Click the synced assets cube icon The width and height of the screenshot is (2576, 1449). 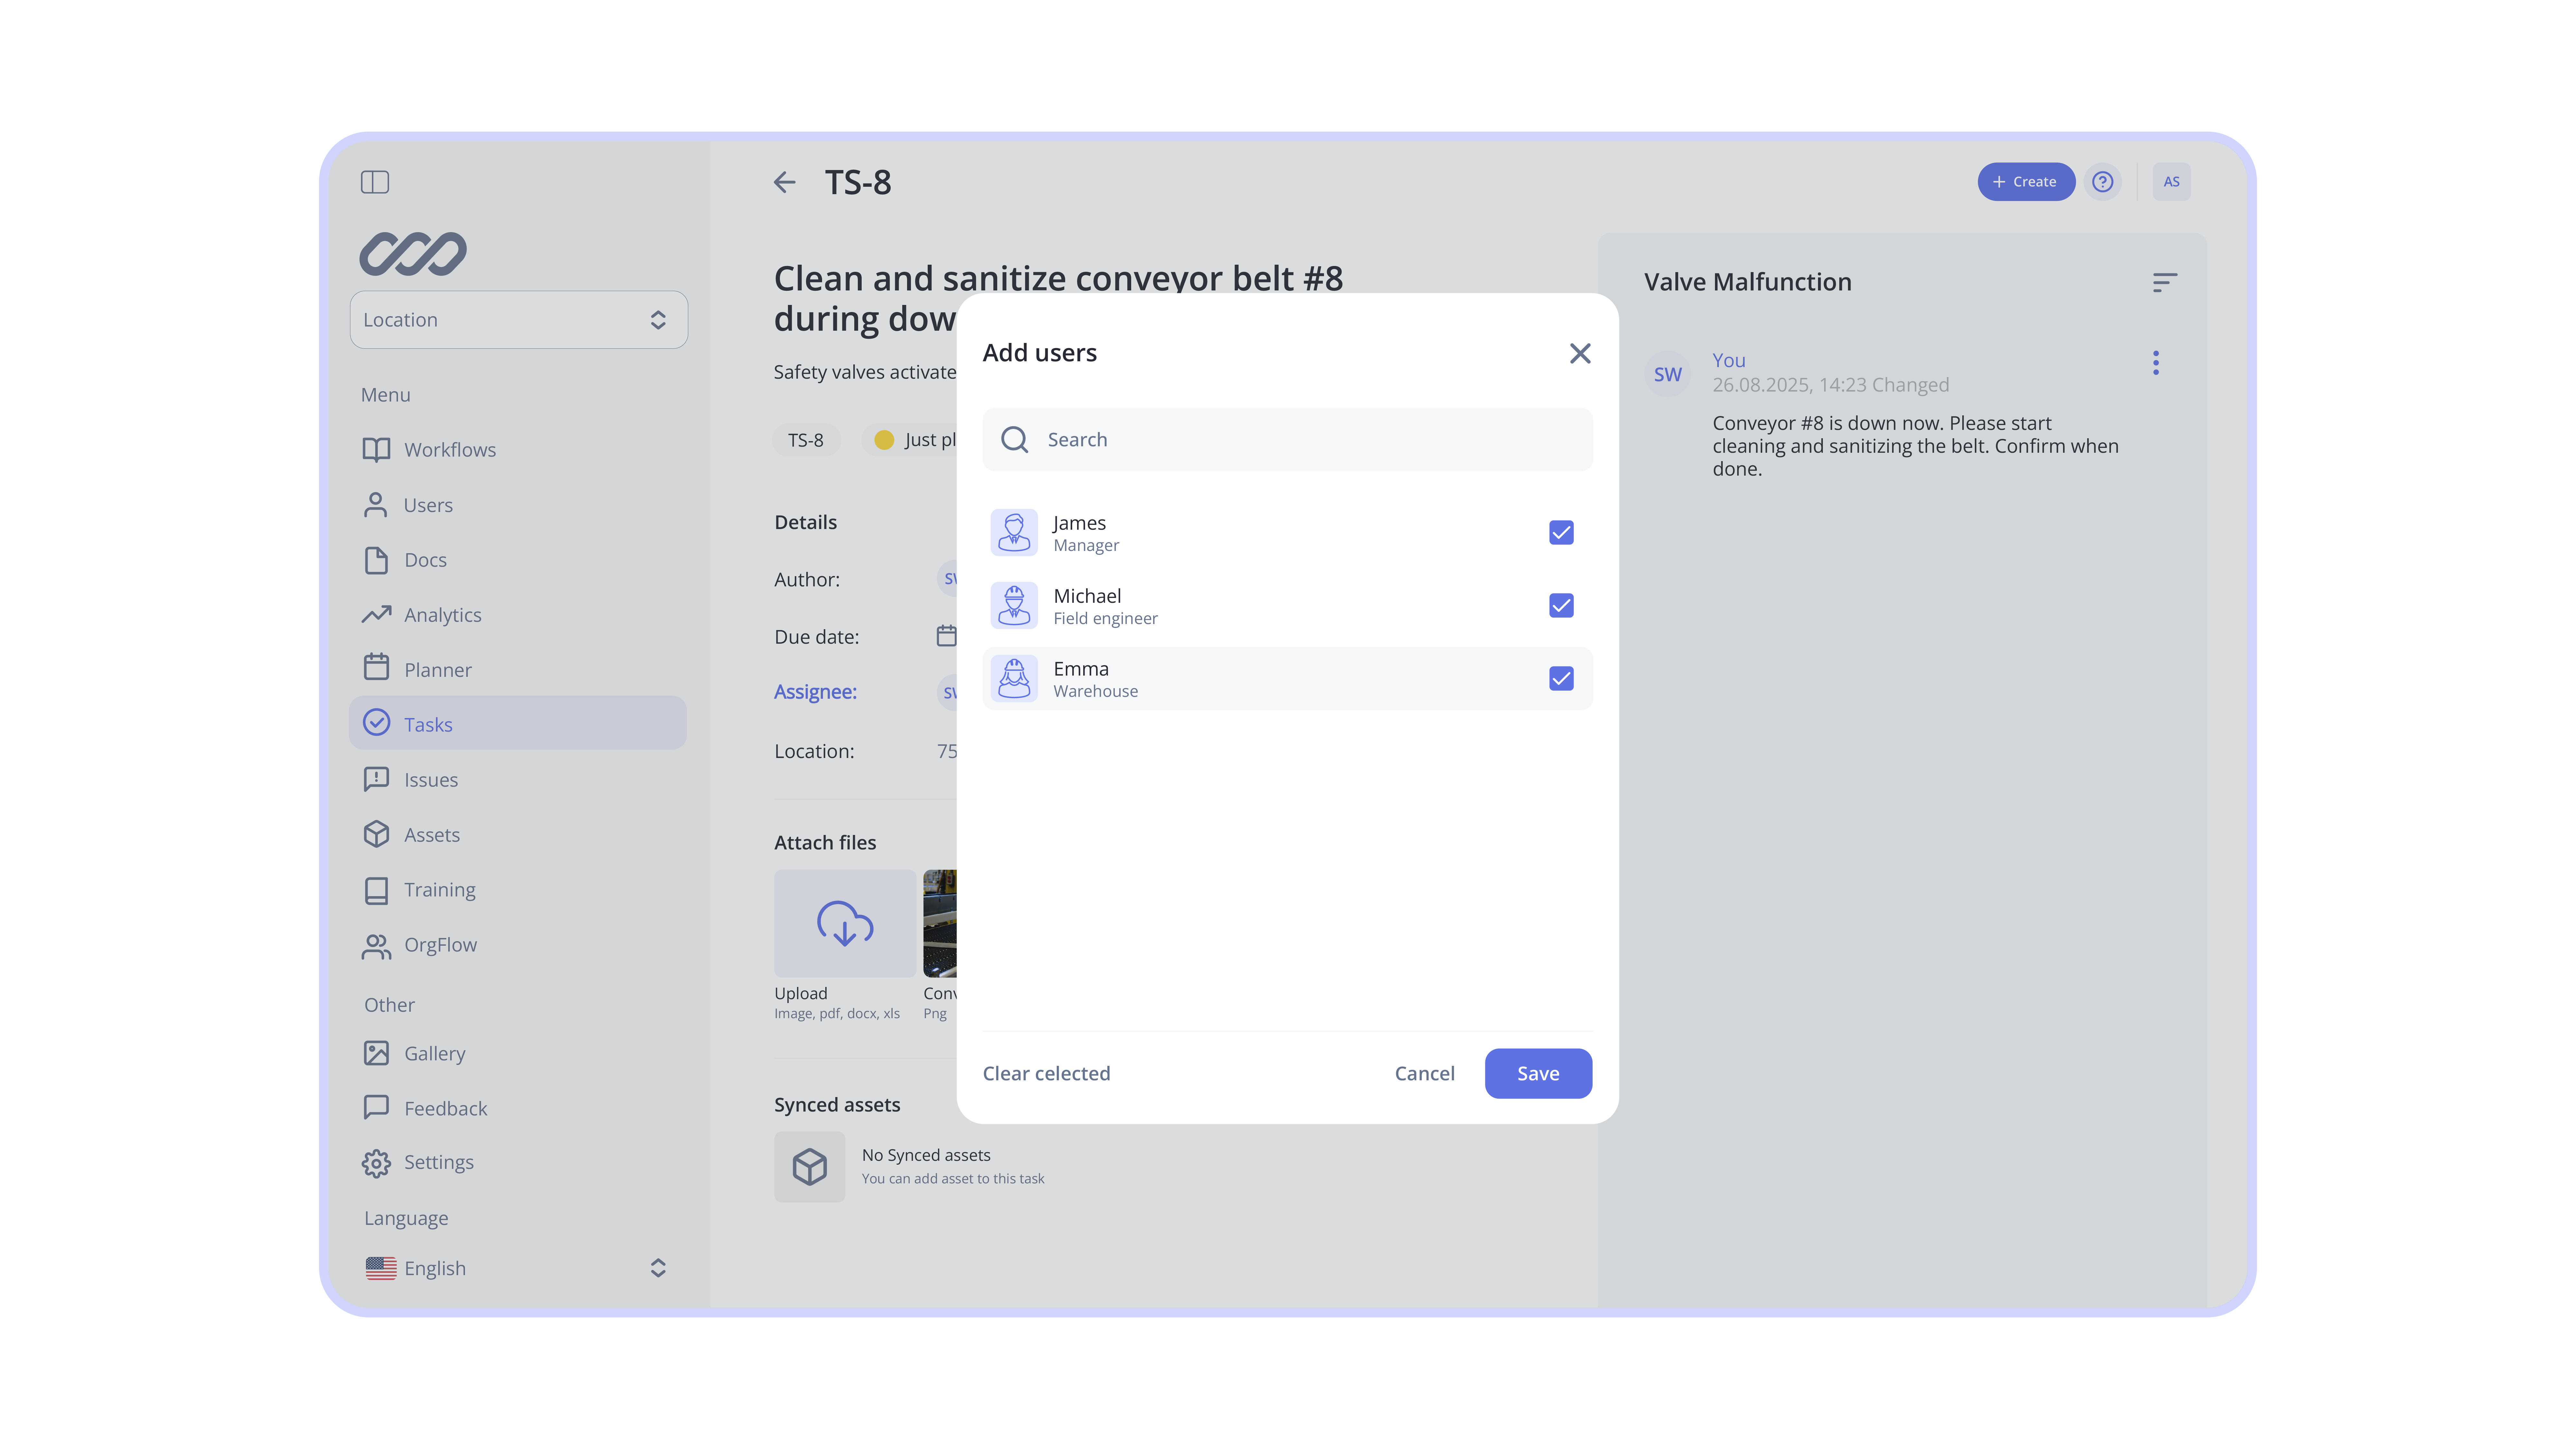tap(810, 1167)
